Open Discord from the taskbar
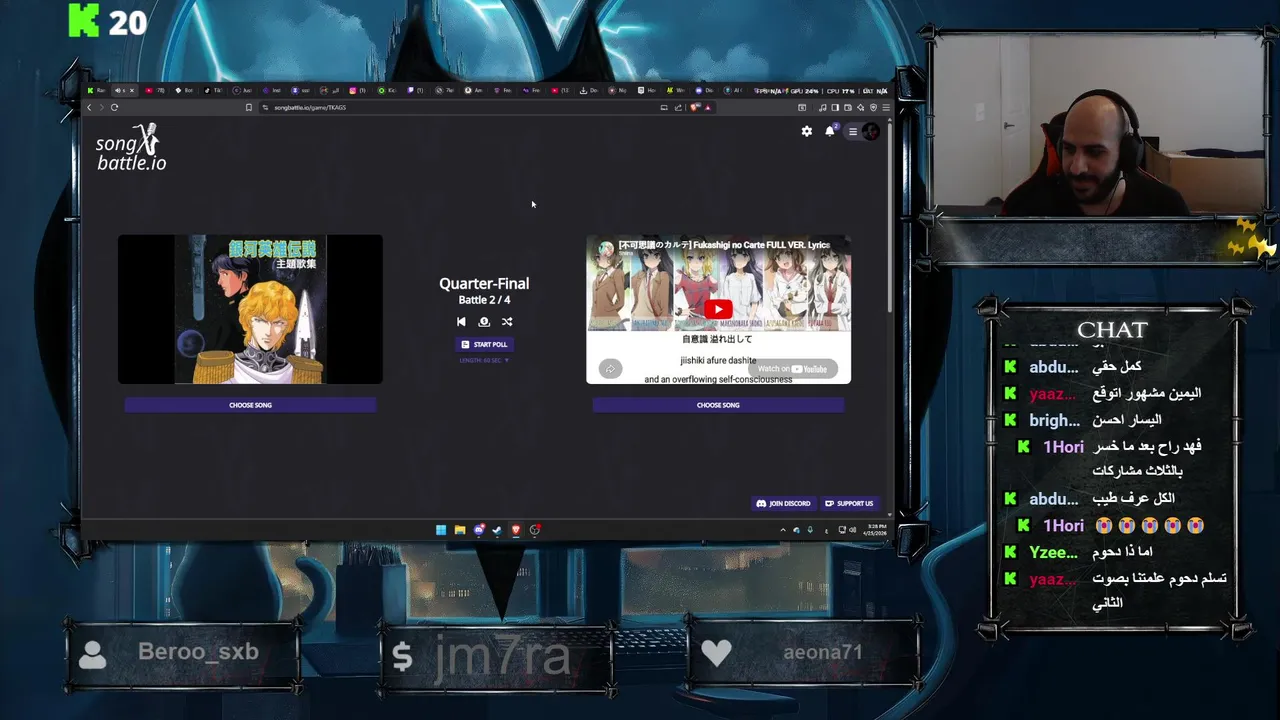This screenshot has width=1280, height=720. pyautogui.click(x=479, y=530)
